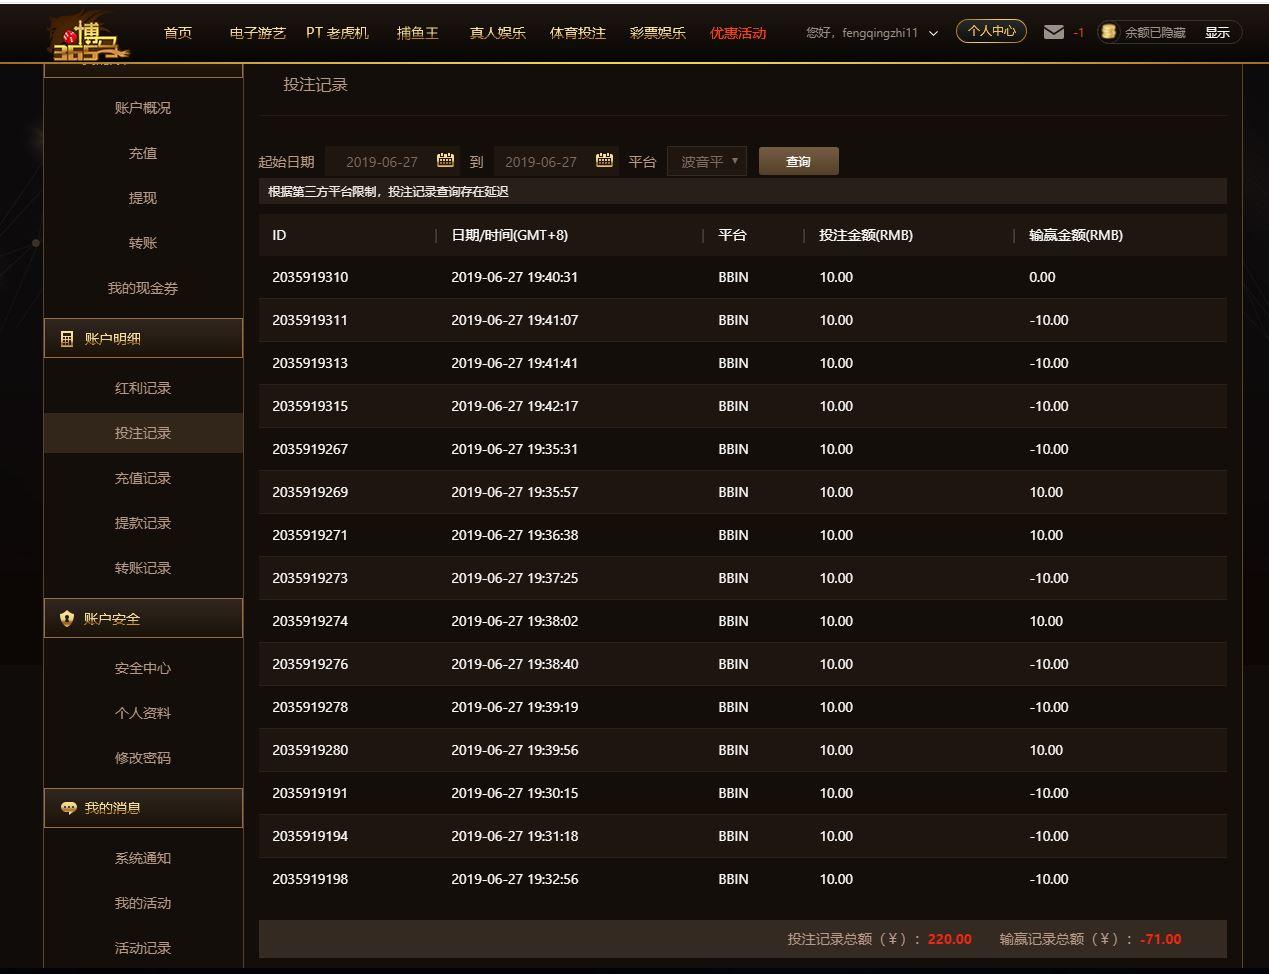Open 账户概况 in the sidebar
Image resolution: width=1269 pixels, height=974 pixels.
click(143, 108)
